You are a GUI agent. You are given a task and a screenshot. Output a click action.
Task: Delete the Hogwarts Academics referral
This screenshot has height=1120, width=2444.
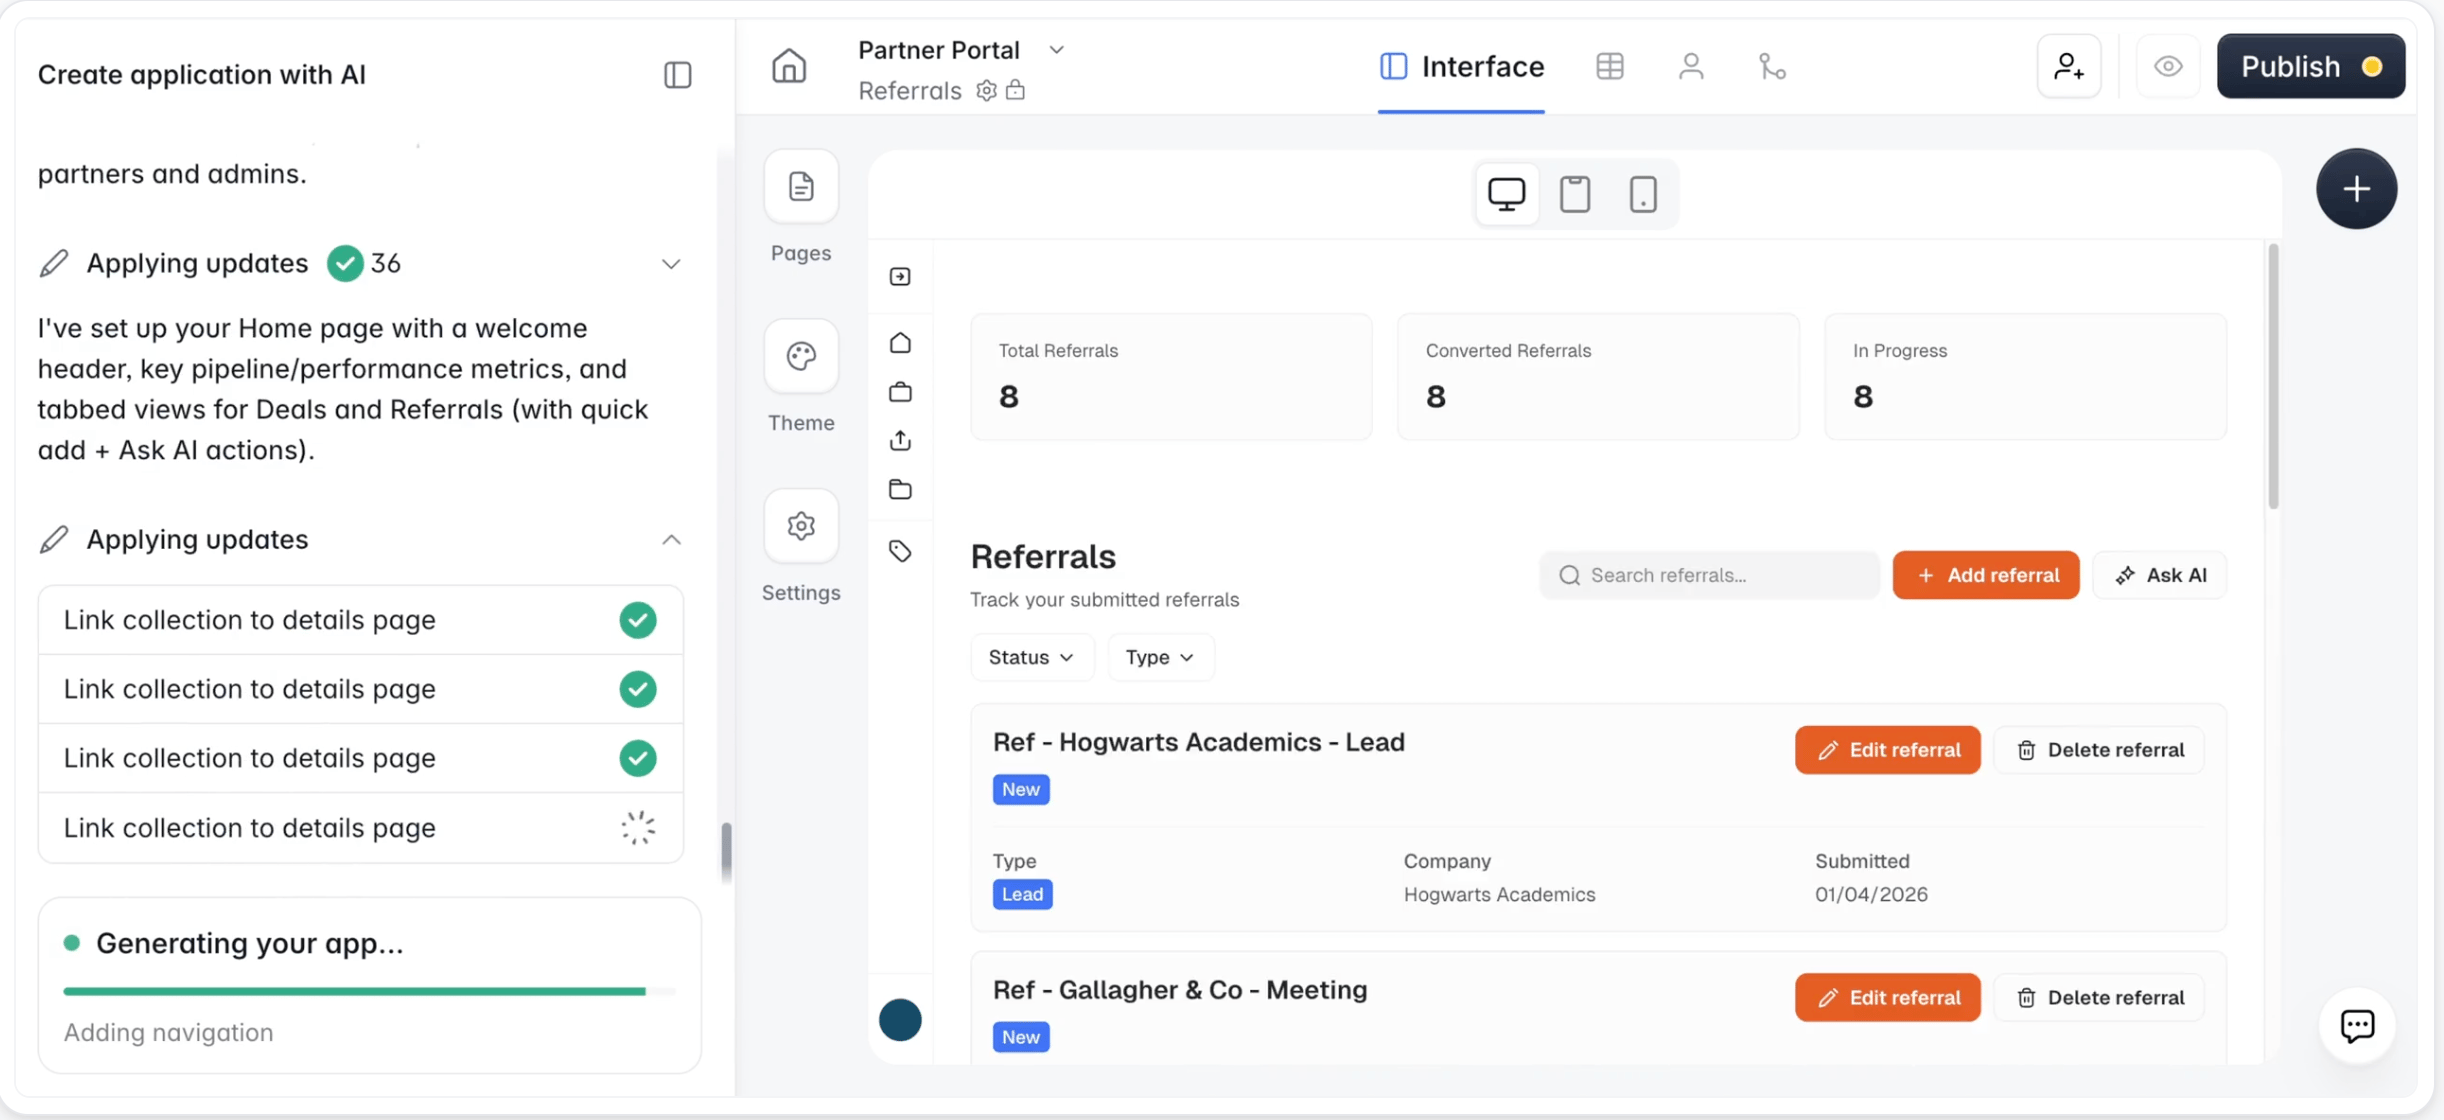(2099, 750)
